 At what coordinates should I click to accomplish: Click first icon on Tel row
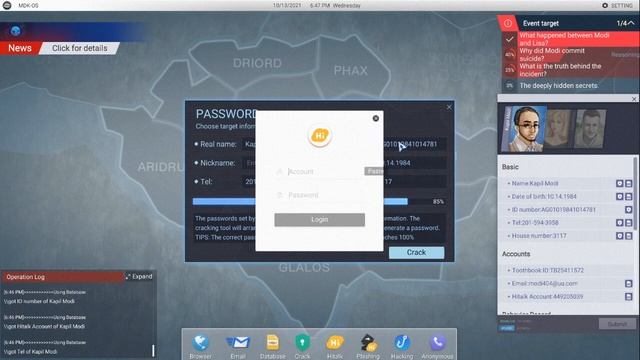tap(620, 223)
